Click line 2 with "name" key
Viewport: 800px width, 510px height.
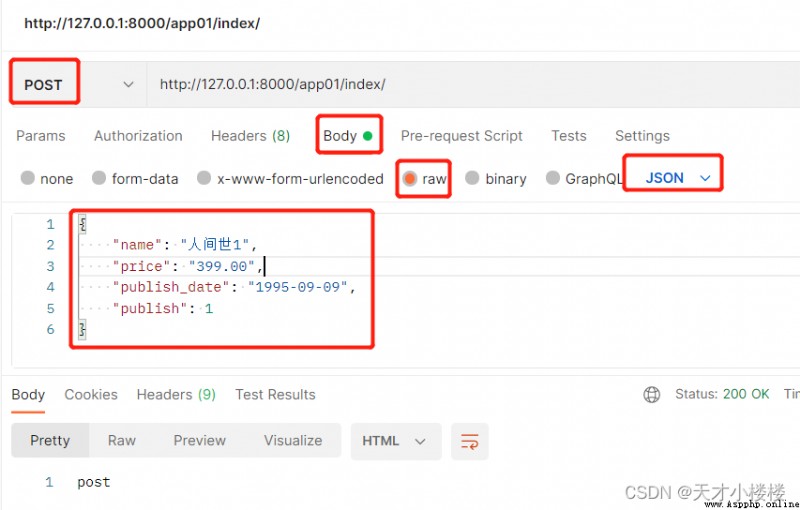[x=185, y=245]
